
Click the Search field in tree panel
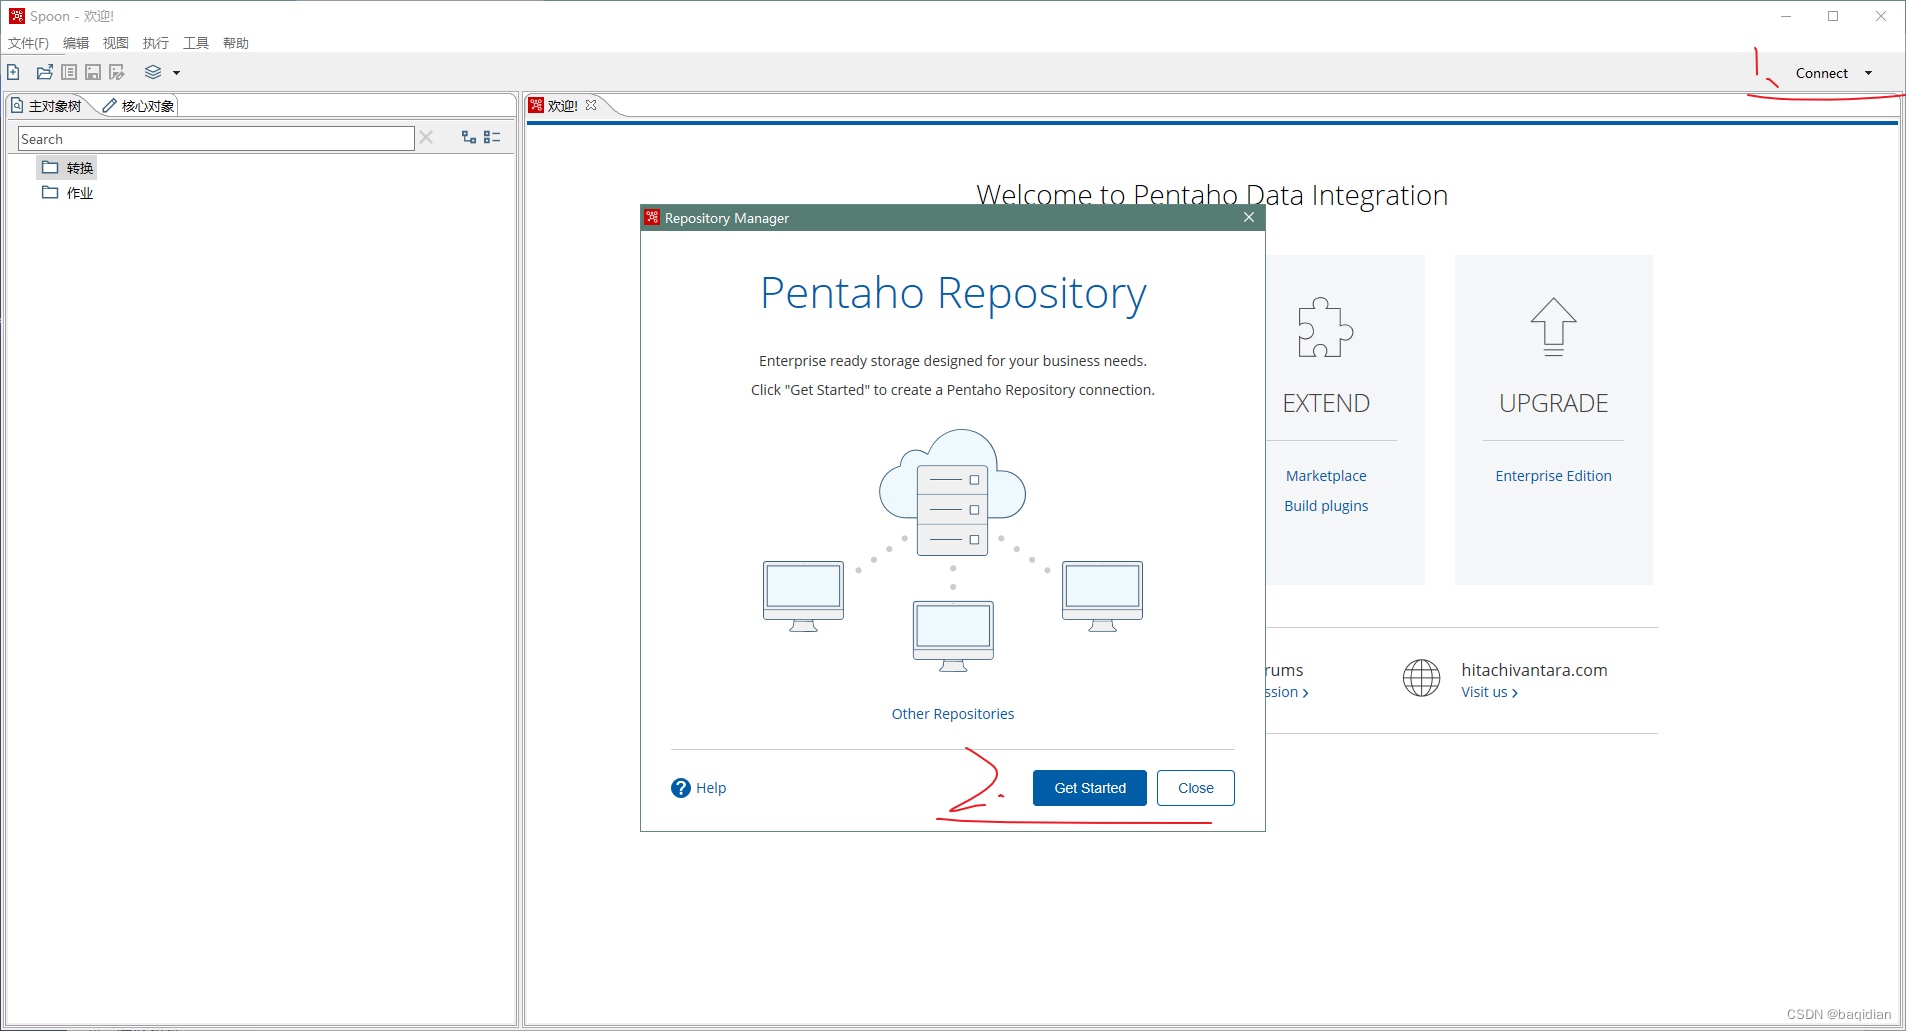coord(216,139)
